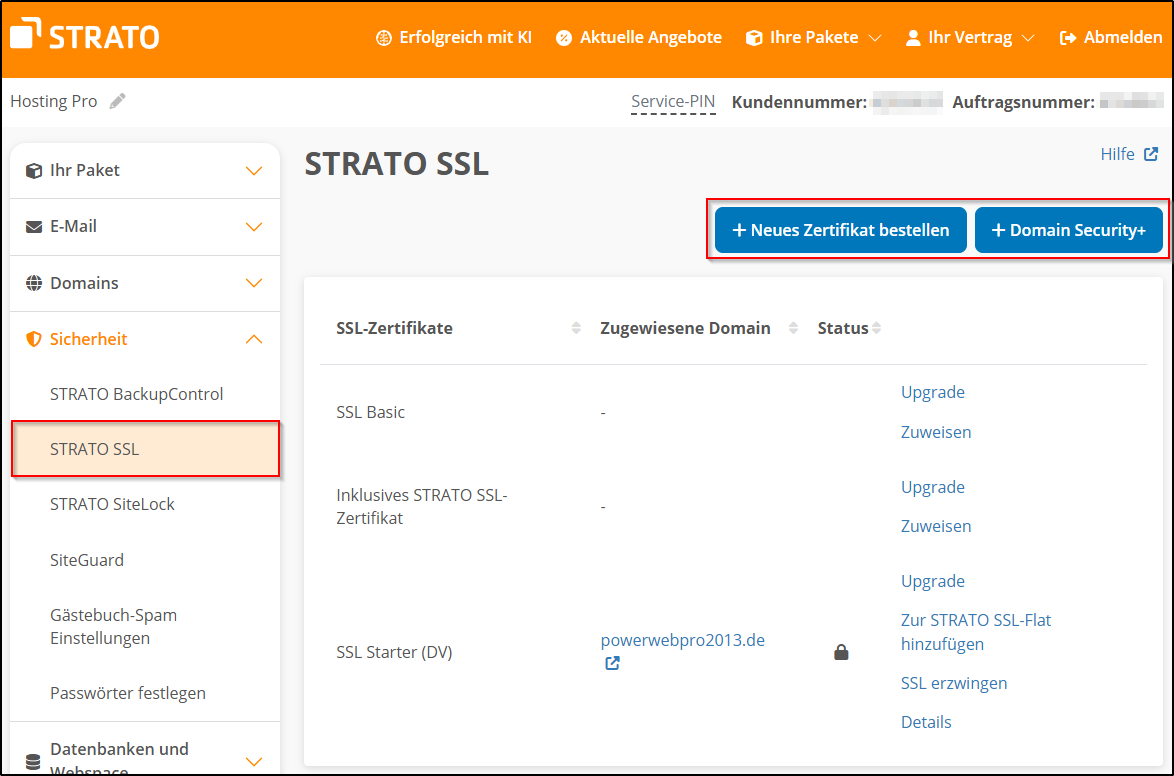Click the Aktuelle Angebote percent icon
Screen dimensions: 1174x776
[x=564, y=38]
